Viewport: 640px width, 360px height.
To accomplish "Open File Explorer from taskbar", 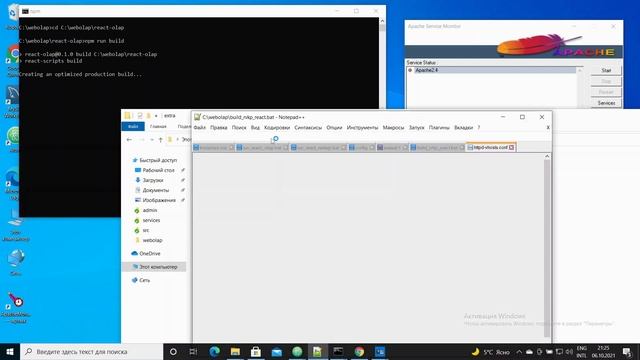I will (x=235, y=351).
